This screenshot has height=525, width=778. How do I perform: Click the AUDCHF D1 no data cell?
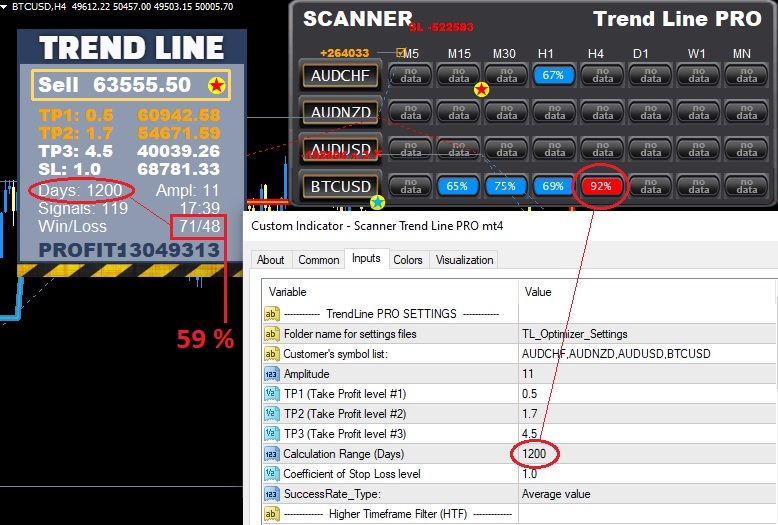650,75
